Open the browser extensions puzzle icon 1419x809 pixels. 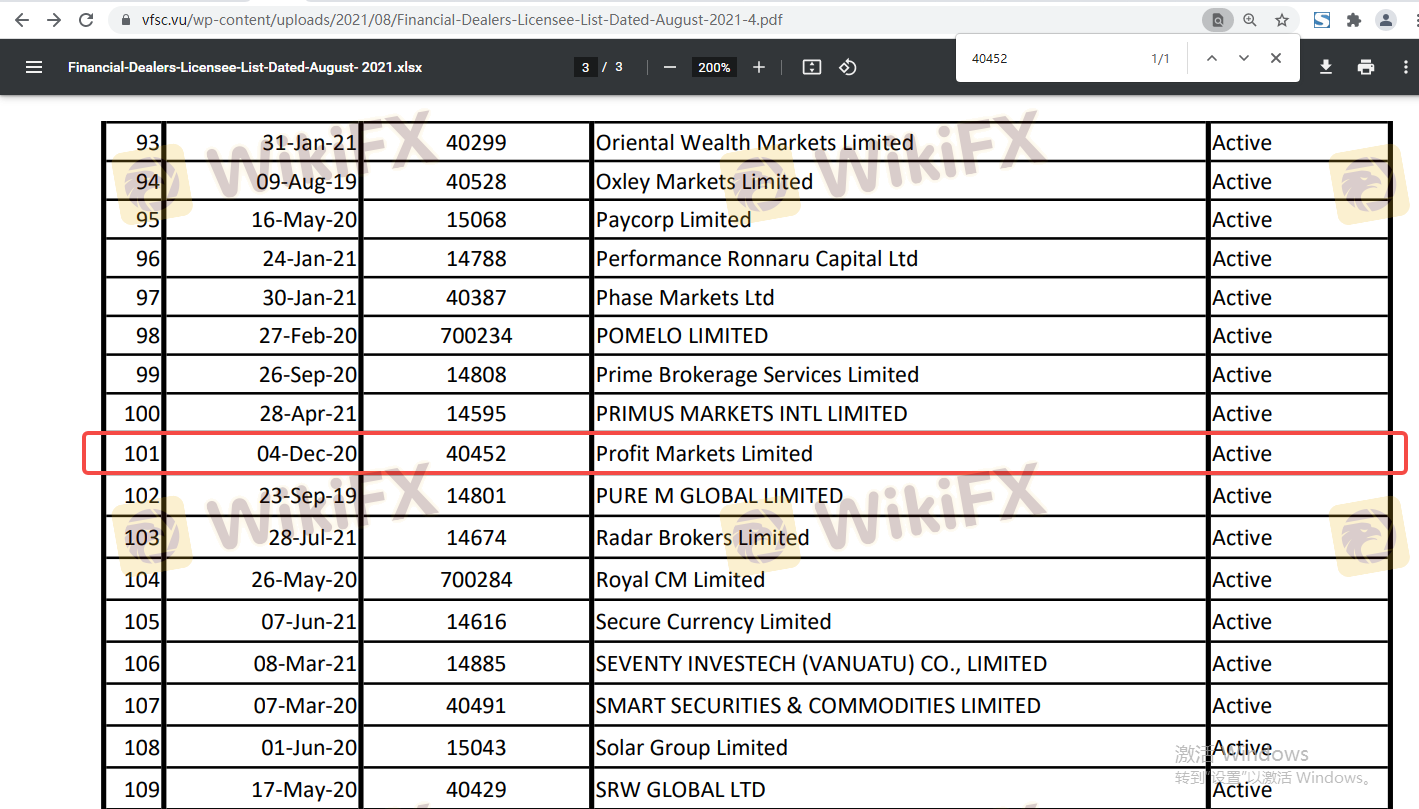tap(1354, 20)
